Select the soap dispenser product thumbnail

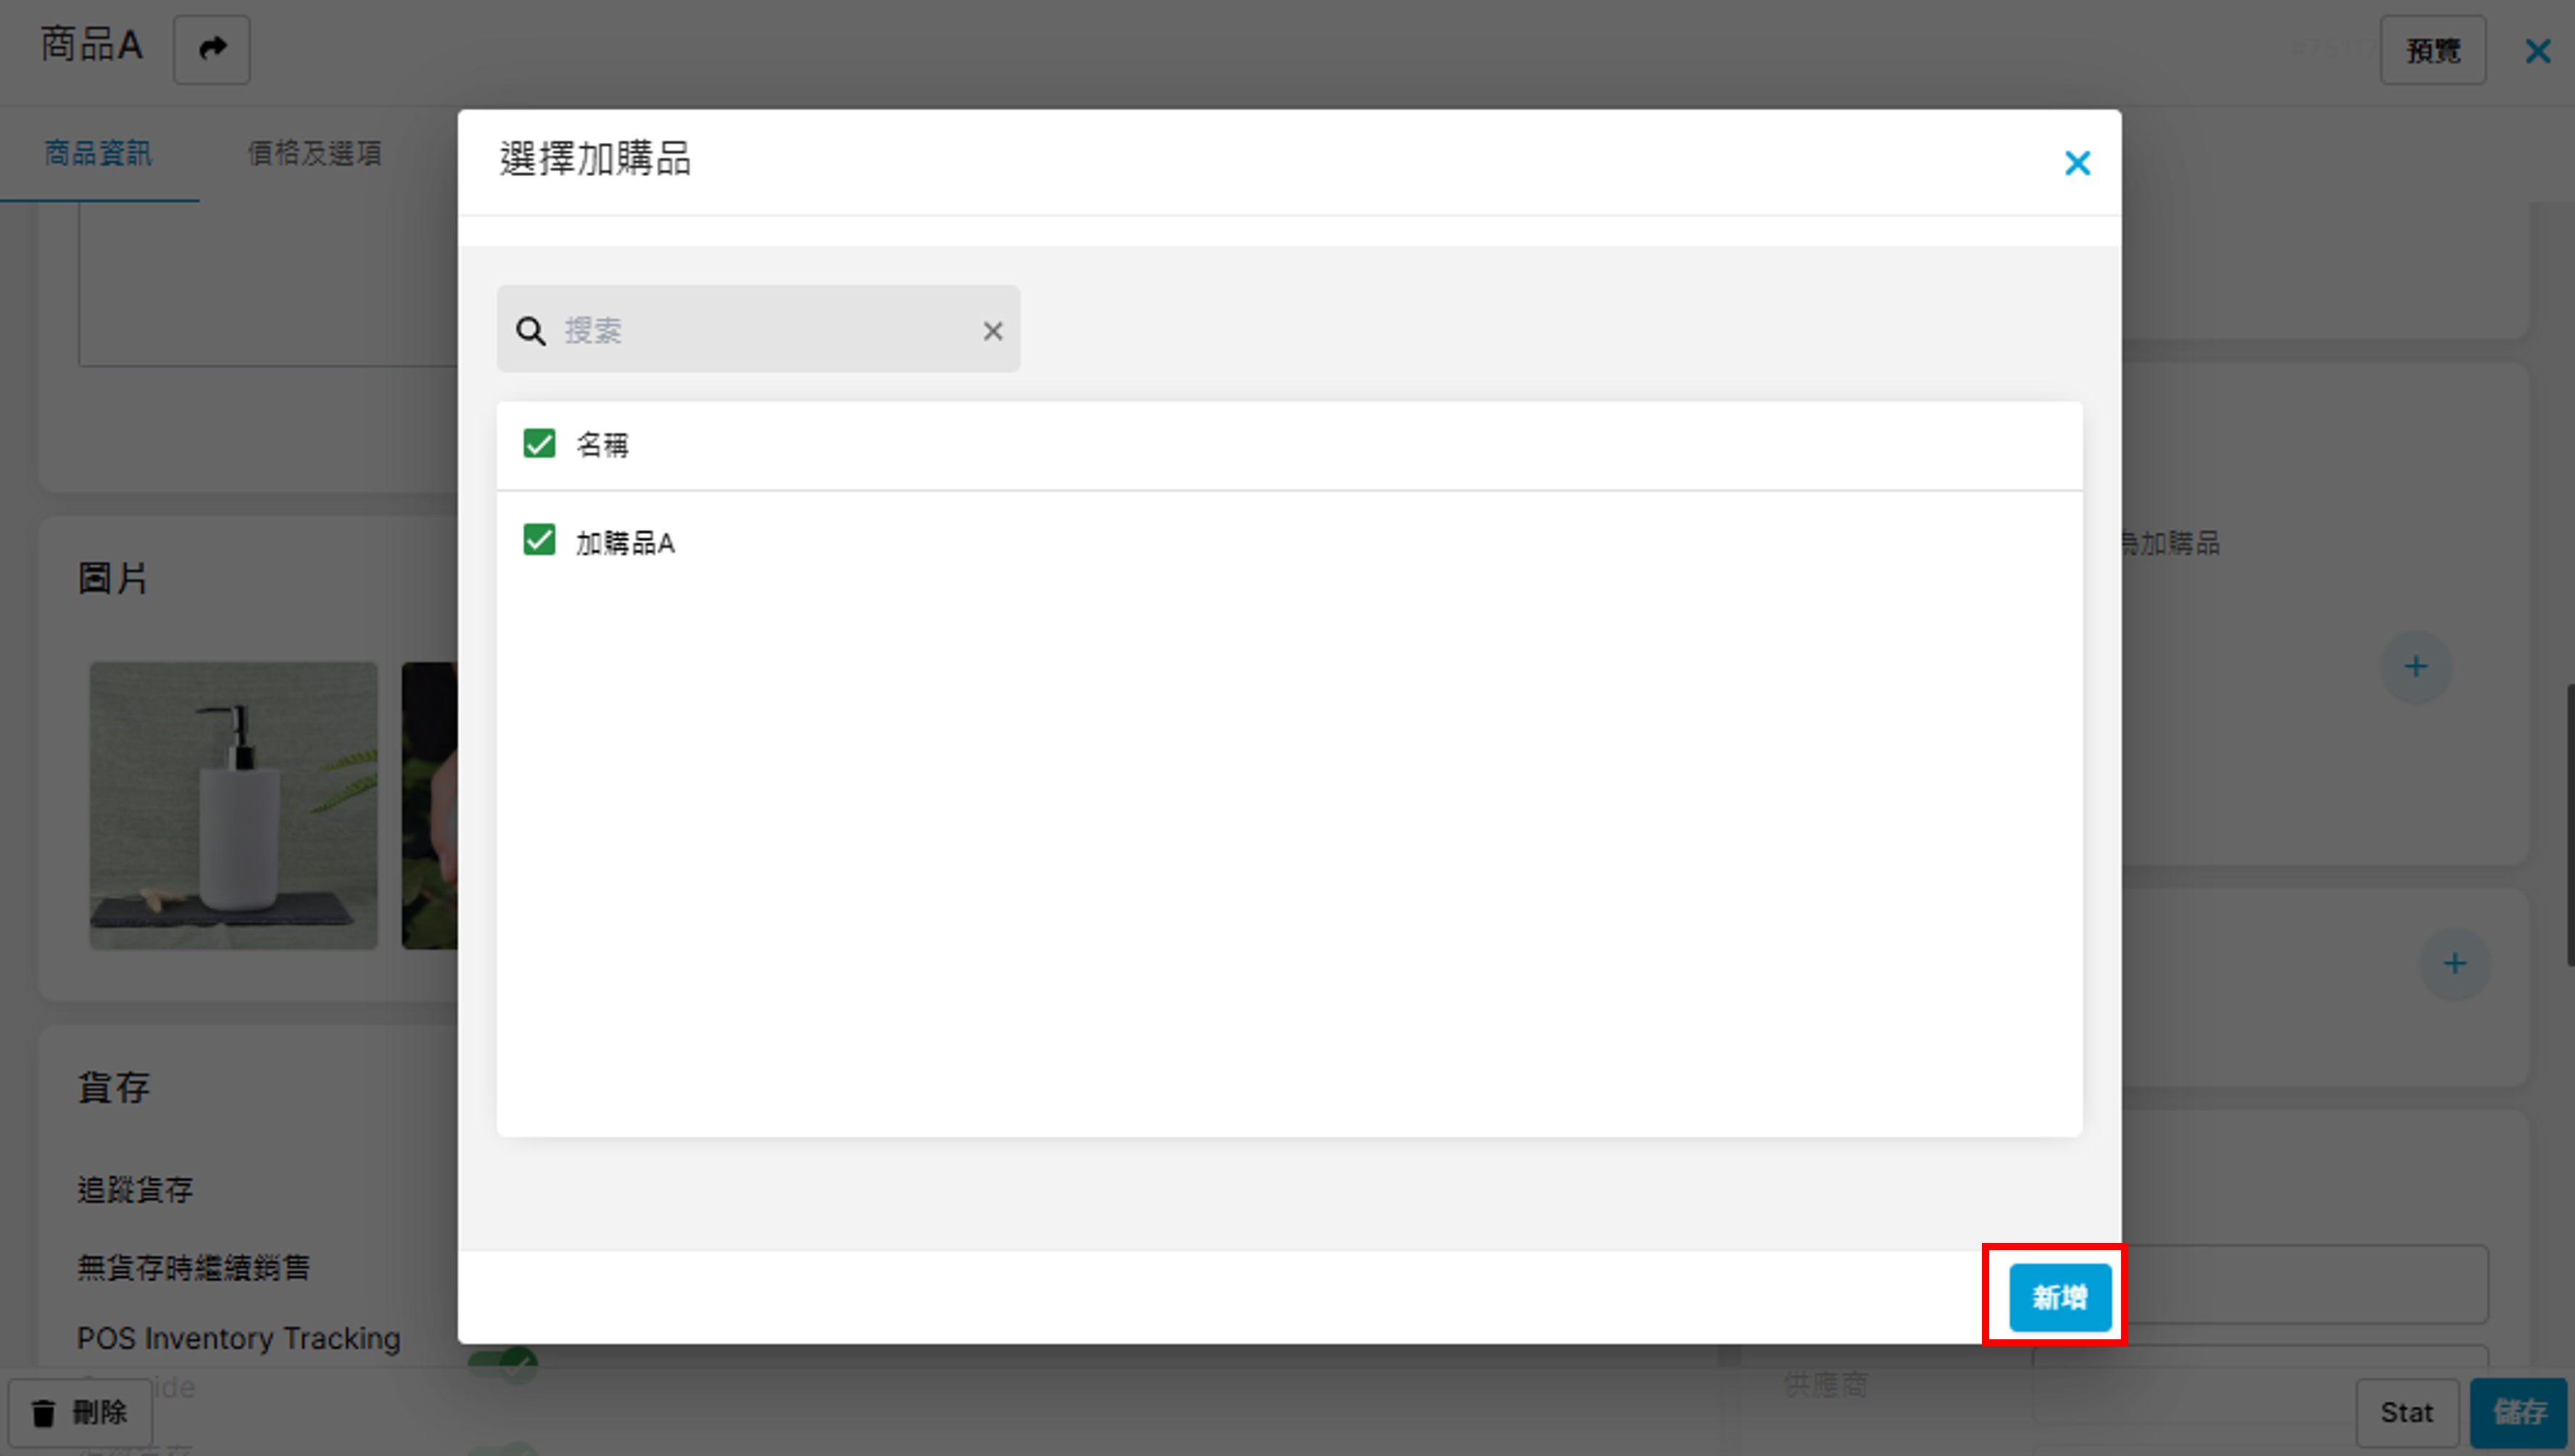233,805
